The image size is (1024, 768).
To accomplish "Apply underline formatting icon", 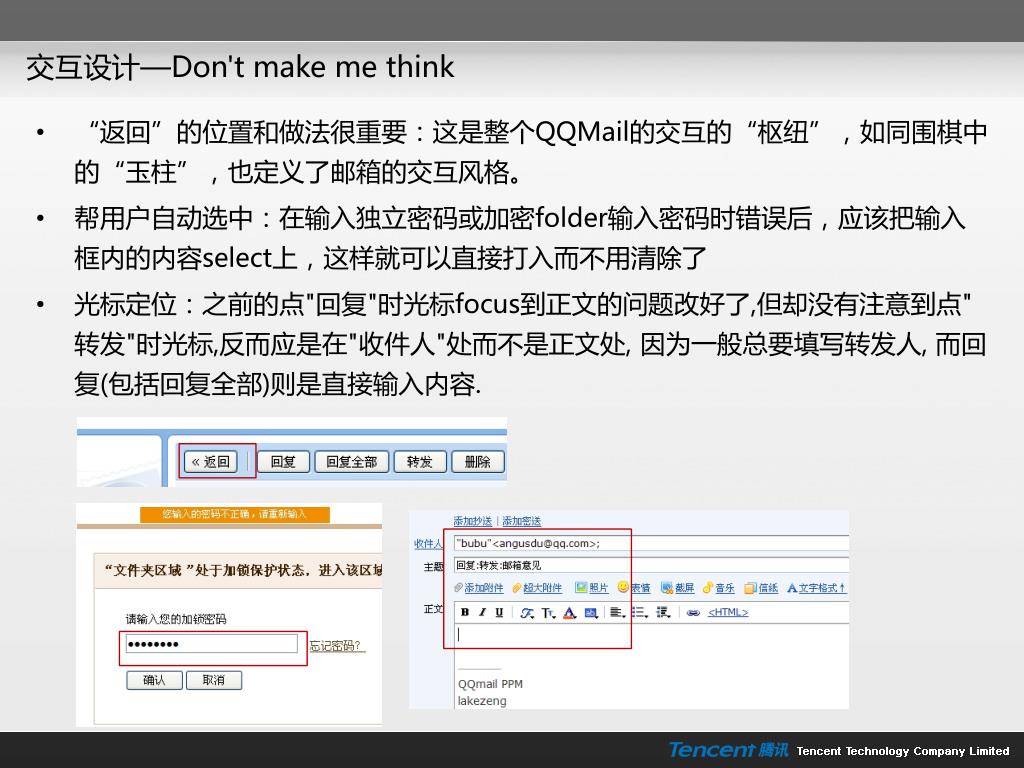I will pos(499,613).
